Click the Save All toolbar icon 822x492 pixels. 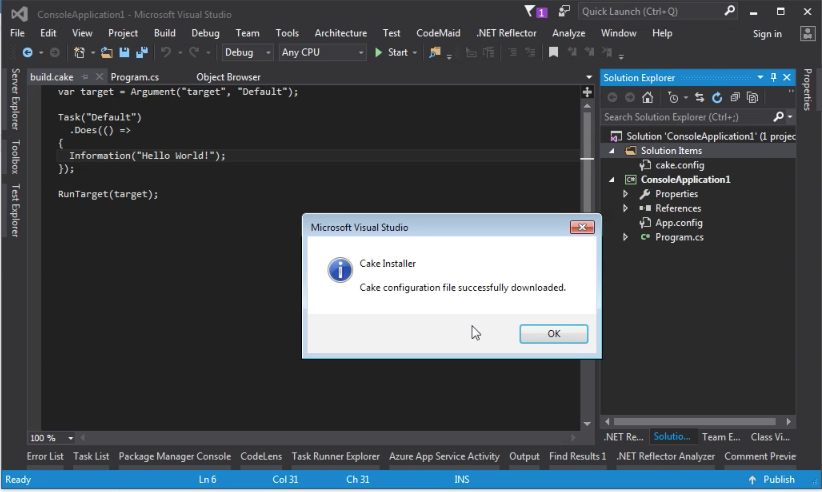[x=142, y=52]
